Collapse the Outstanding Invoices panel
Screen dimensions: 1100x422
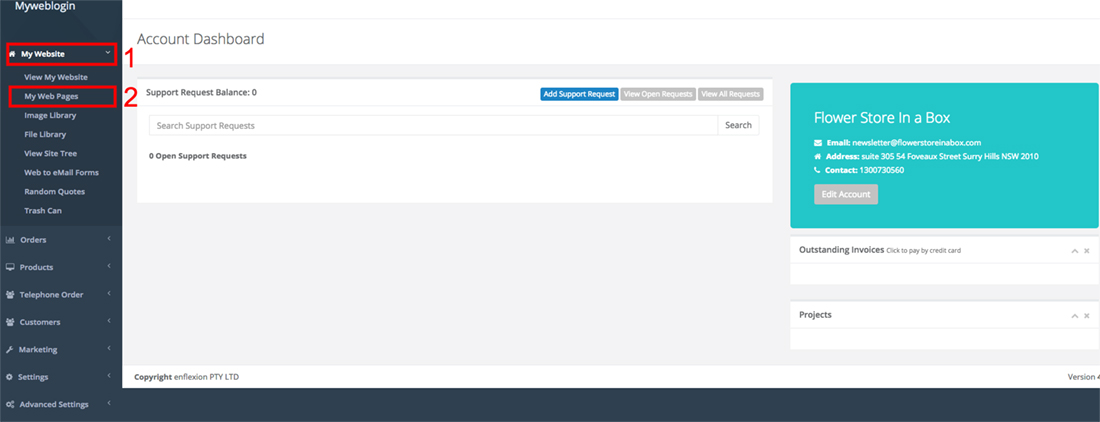tap(1074, 250)
